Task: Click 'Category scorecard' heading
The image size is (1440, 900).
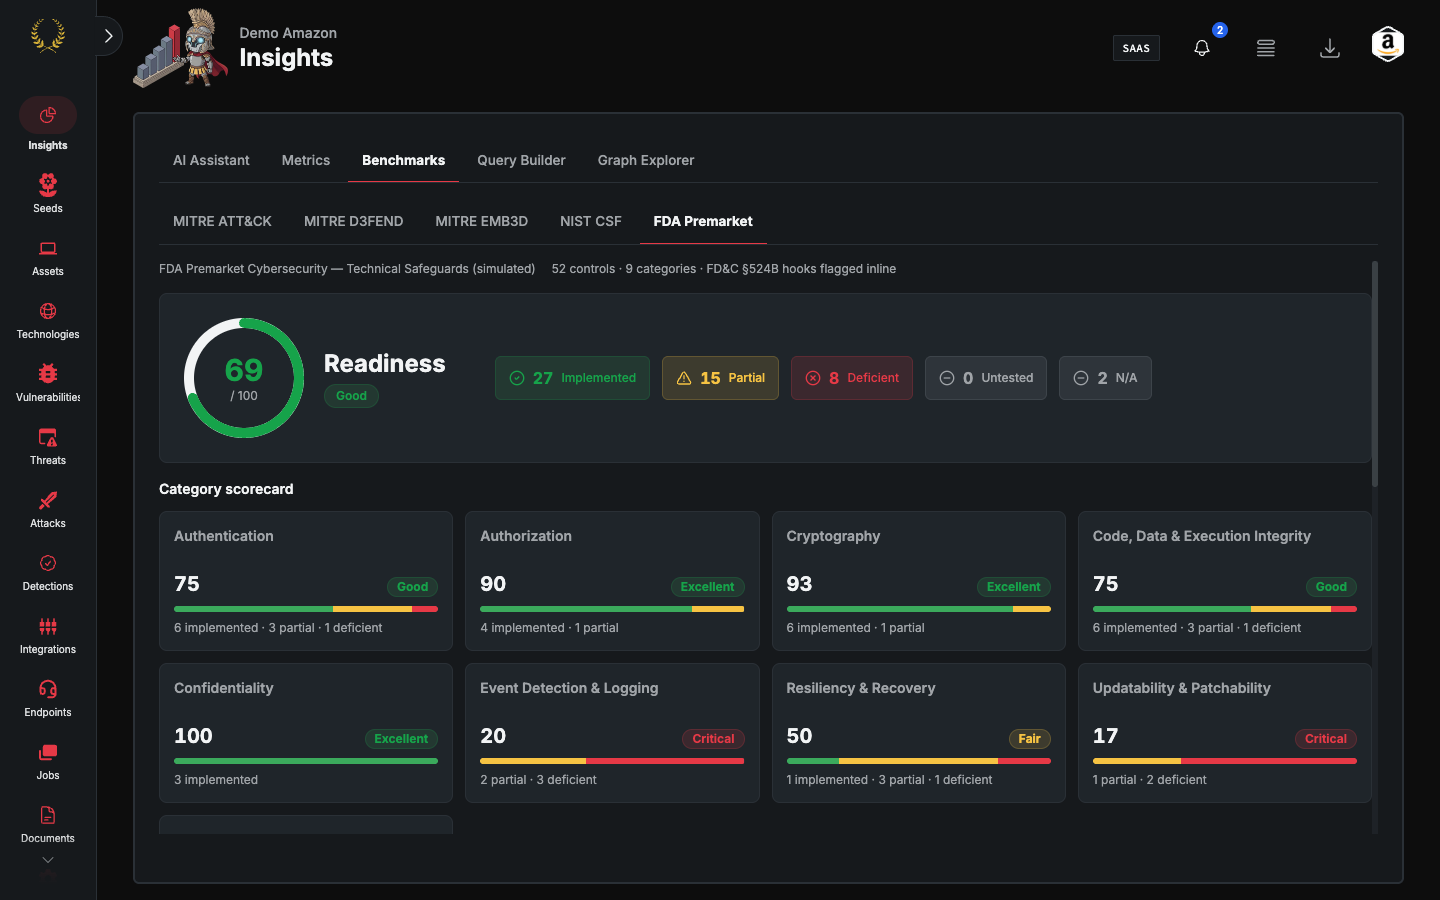Action: [226, 489]
